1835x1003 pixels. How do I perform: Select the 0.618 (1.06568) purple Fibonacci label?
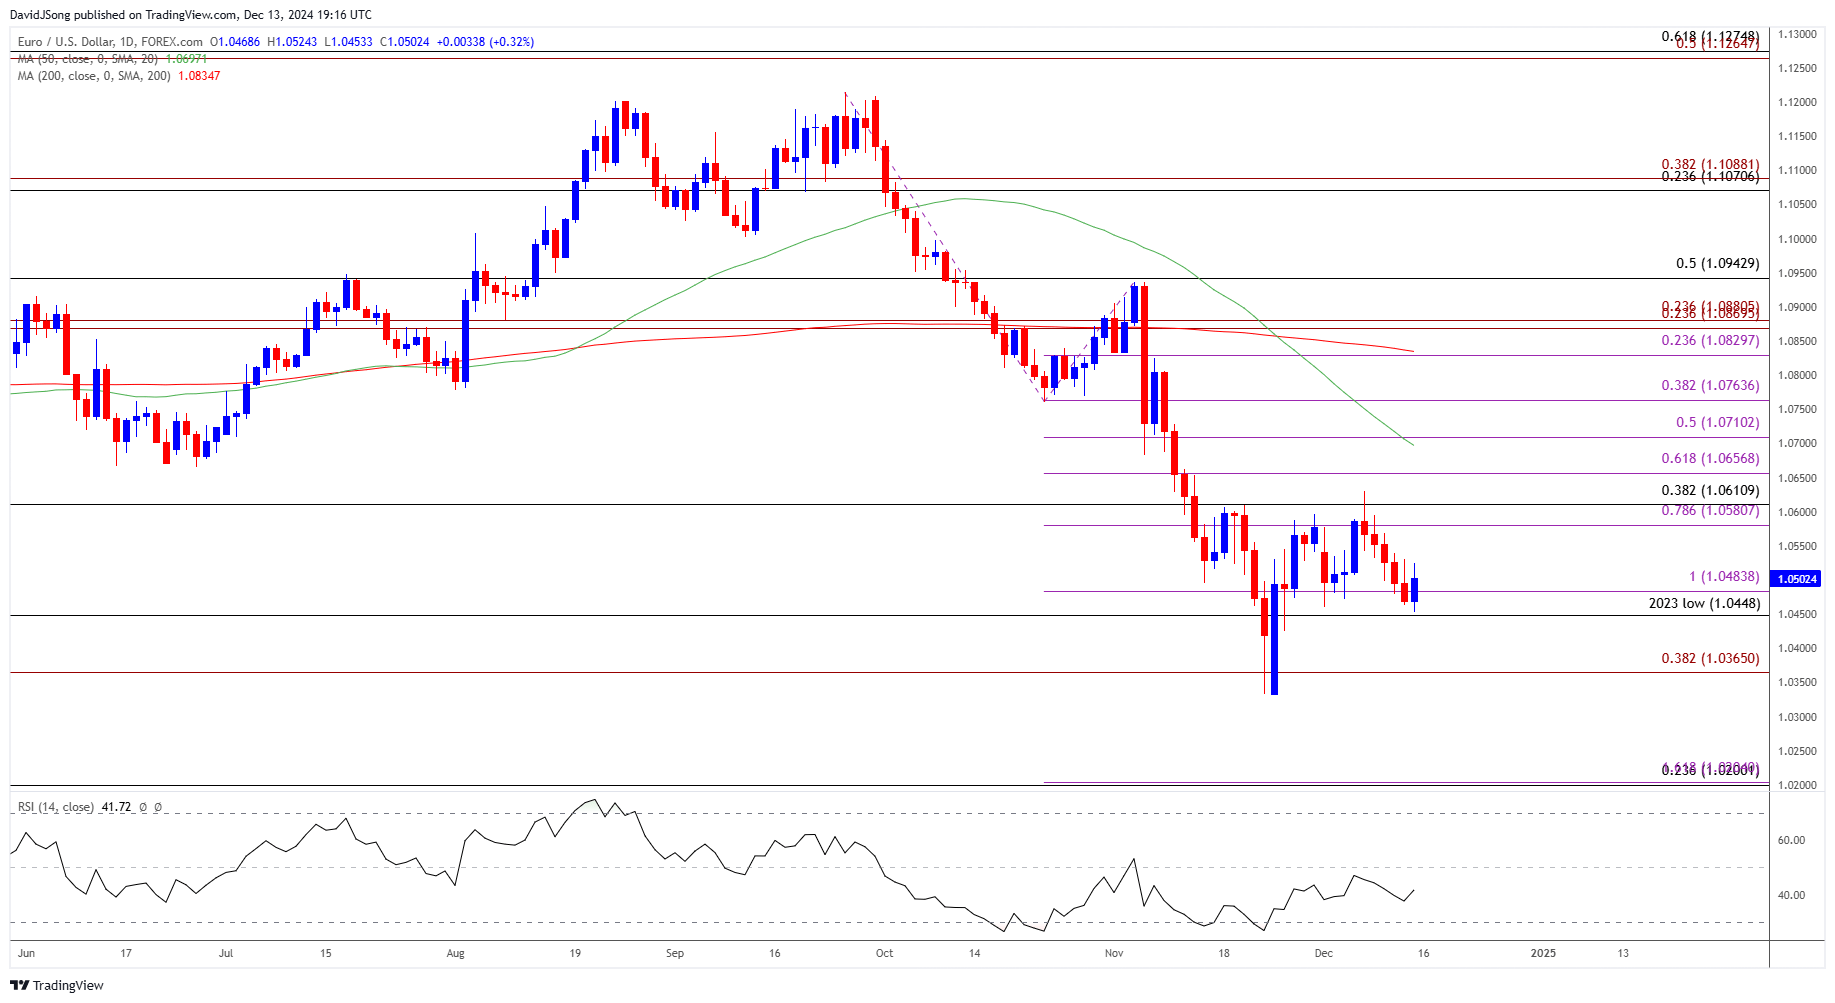1710,458
